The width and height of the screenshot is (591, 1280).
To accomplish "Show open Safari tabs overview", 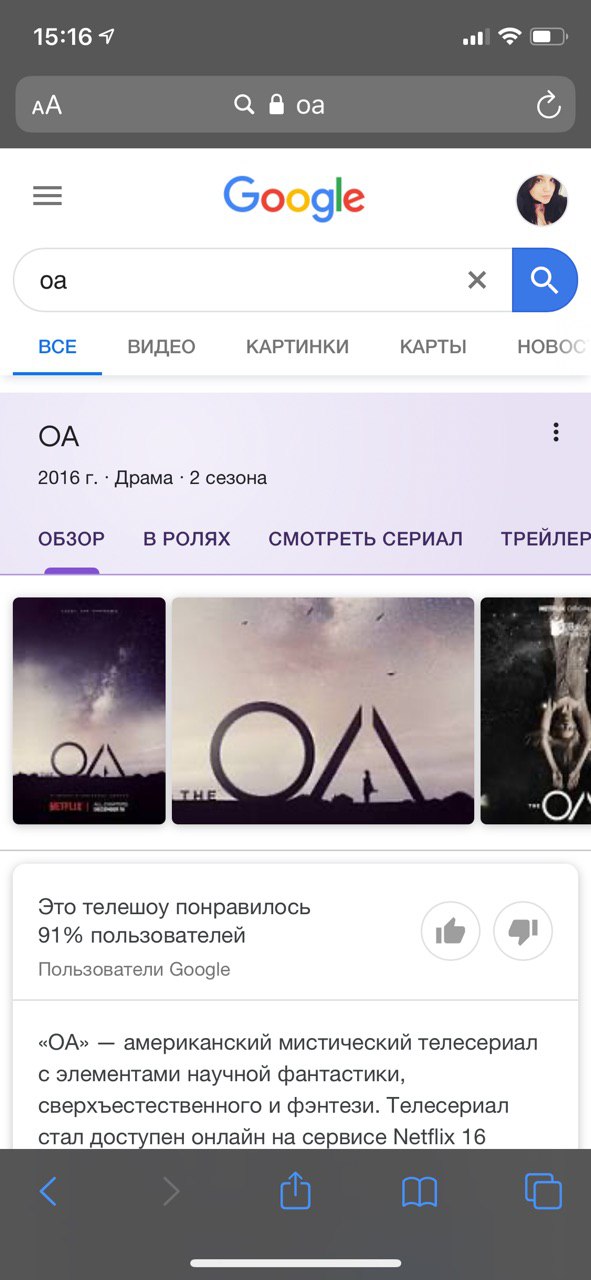I will [x=543, y=1191].
